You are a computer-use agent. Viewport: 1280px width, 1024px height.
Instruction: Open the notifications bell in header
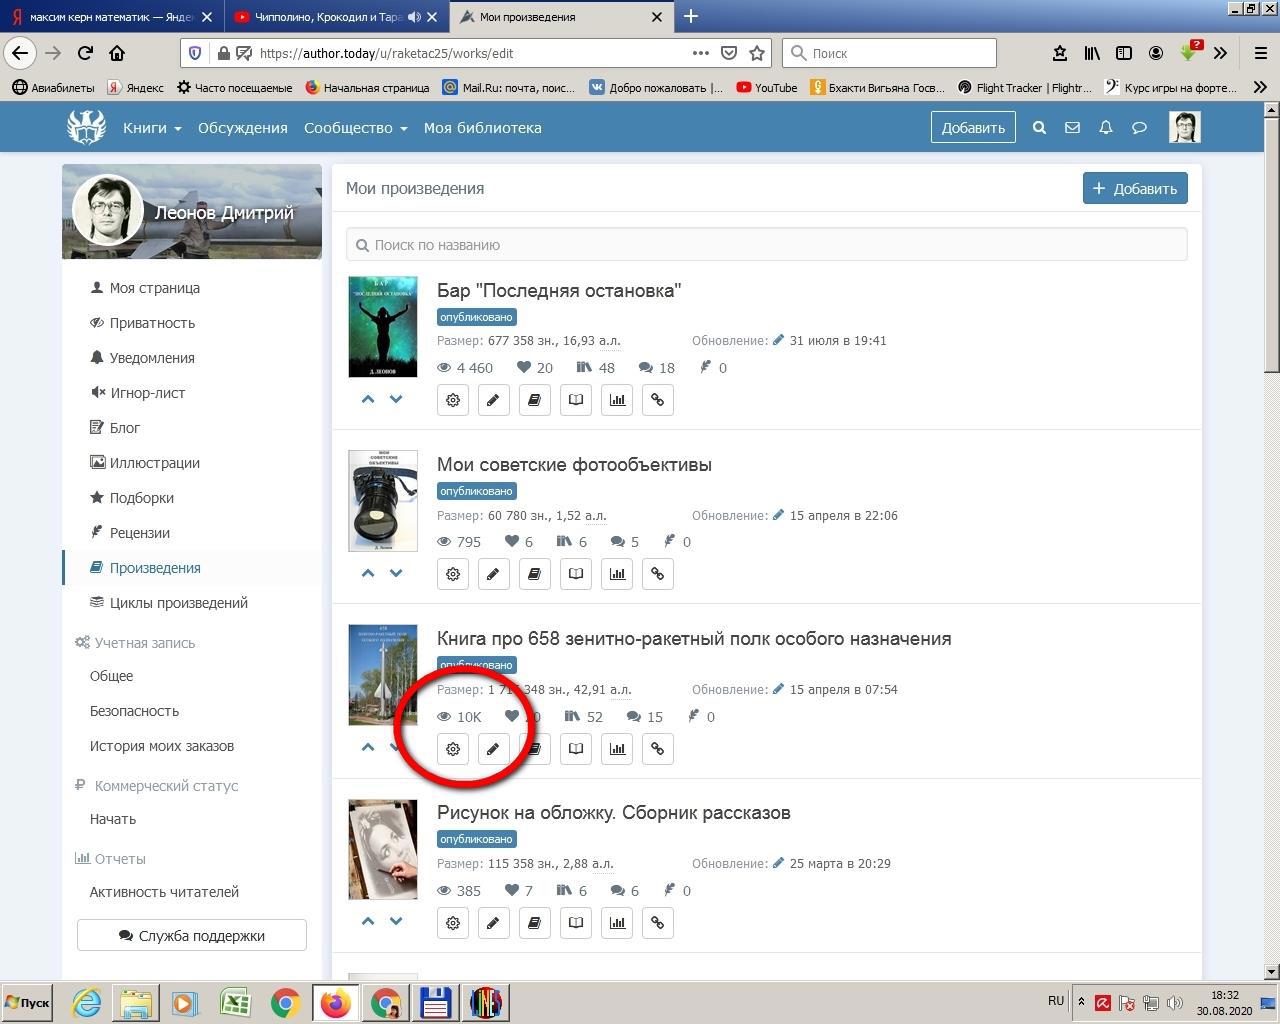click(1105, 128)
